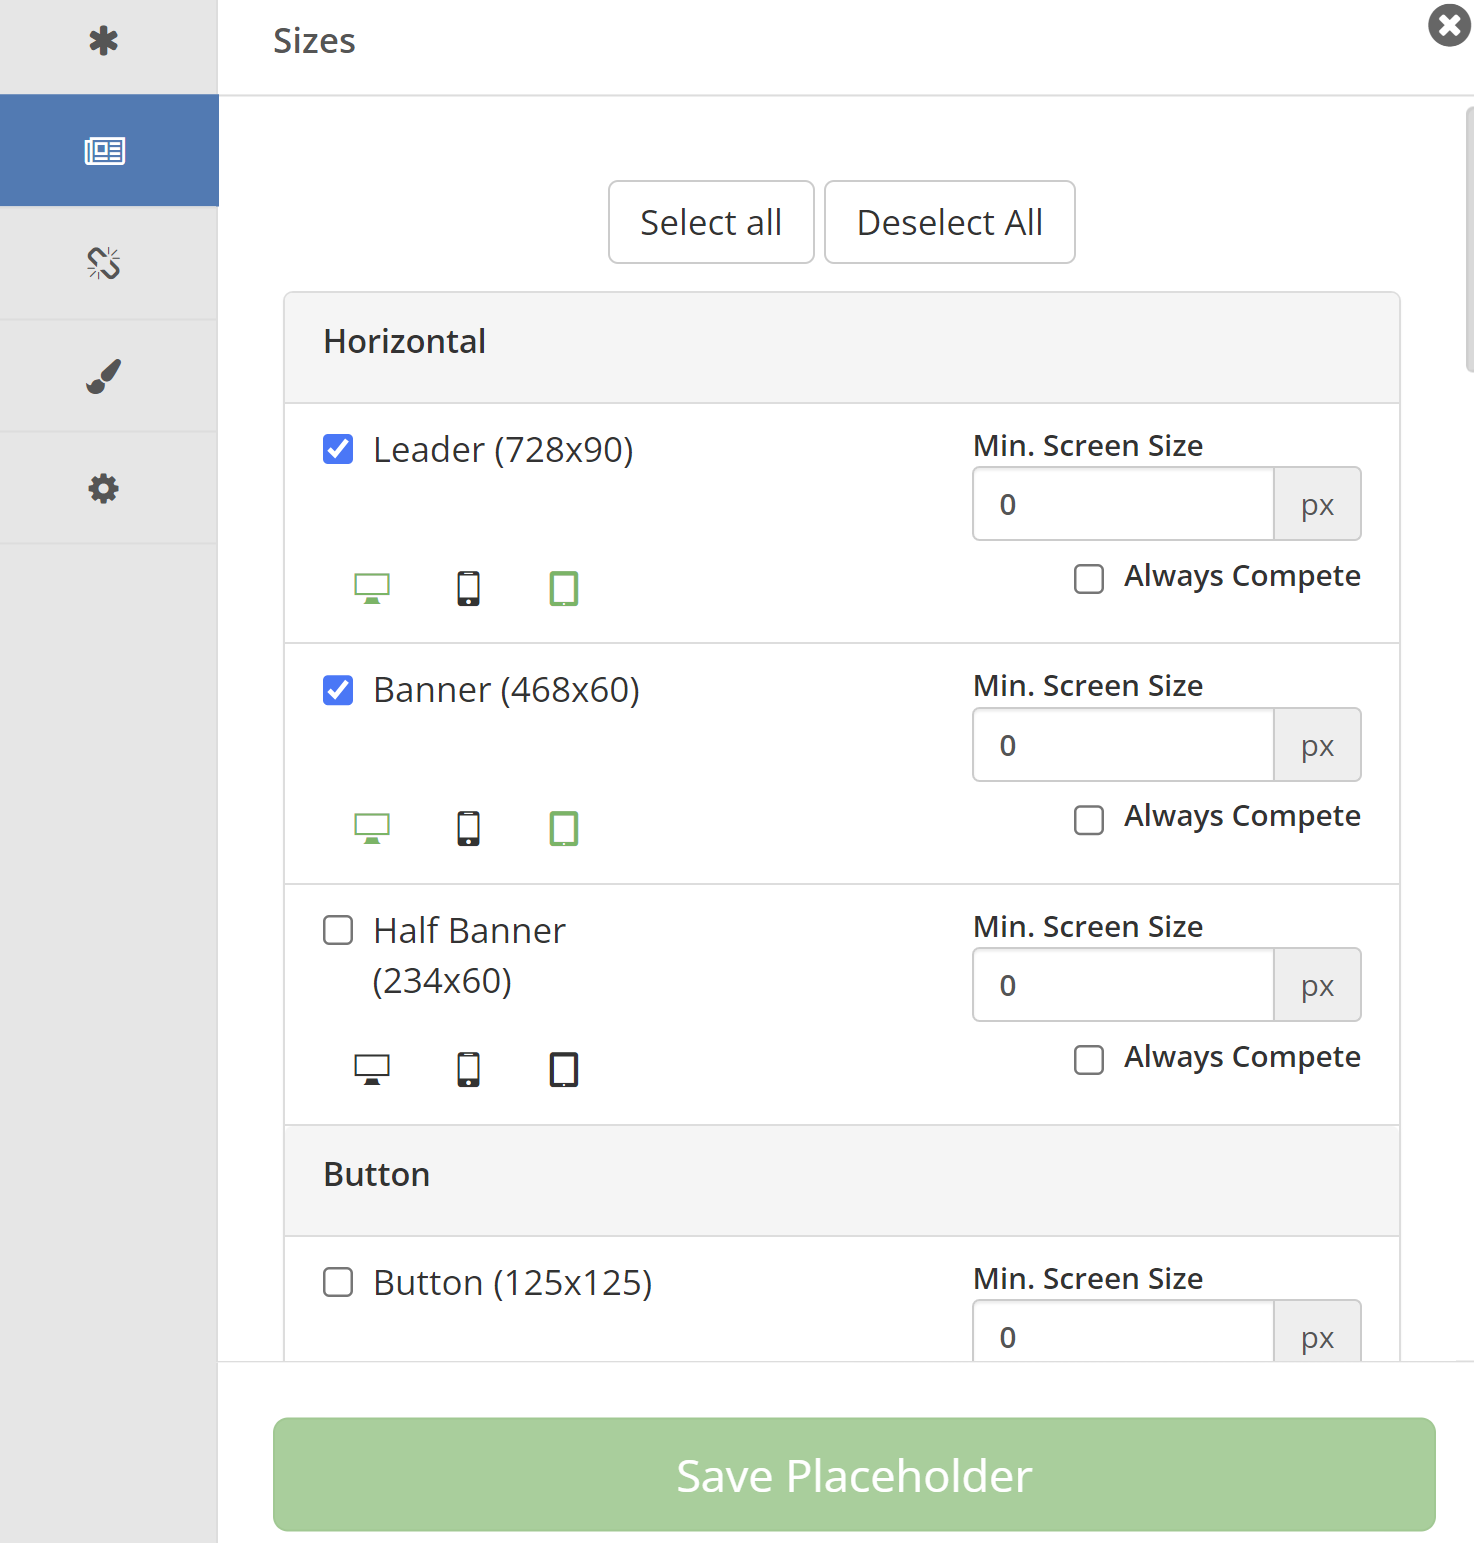Open the broken link sidebar tab
Viewport: 1474px width, 1543px height.
coord(104,263)
